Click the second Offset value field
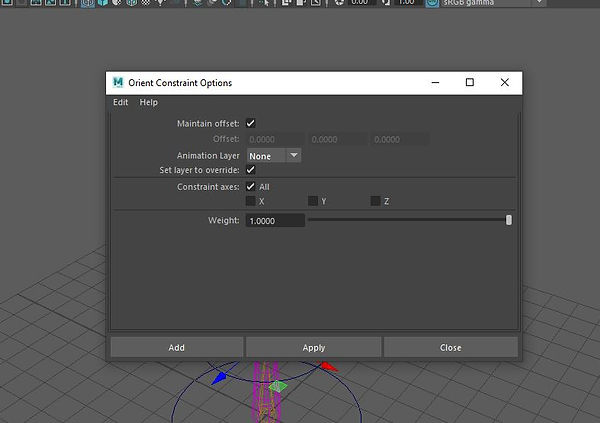Viewport: 600px width, 423px height. tap(338, 139)
